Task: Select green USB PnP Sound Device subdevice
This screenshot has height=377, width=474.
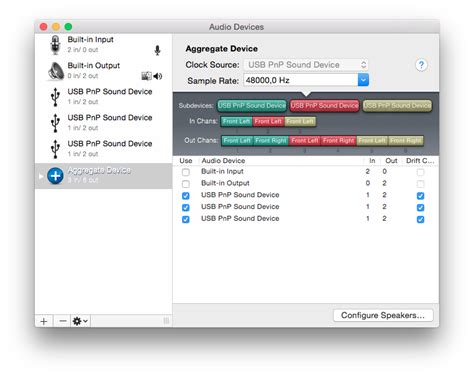Action: (x=252, y=105)
